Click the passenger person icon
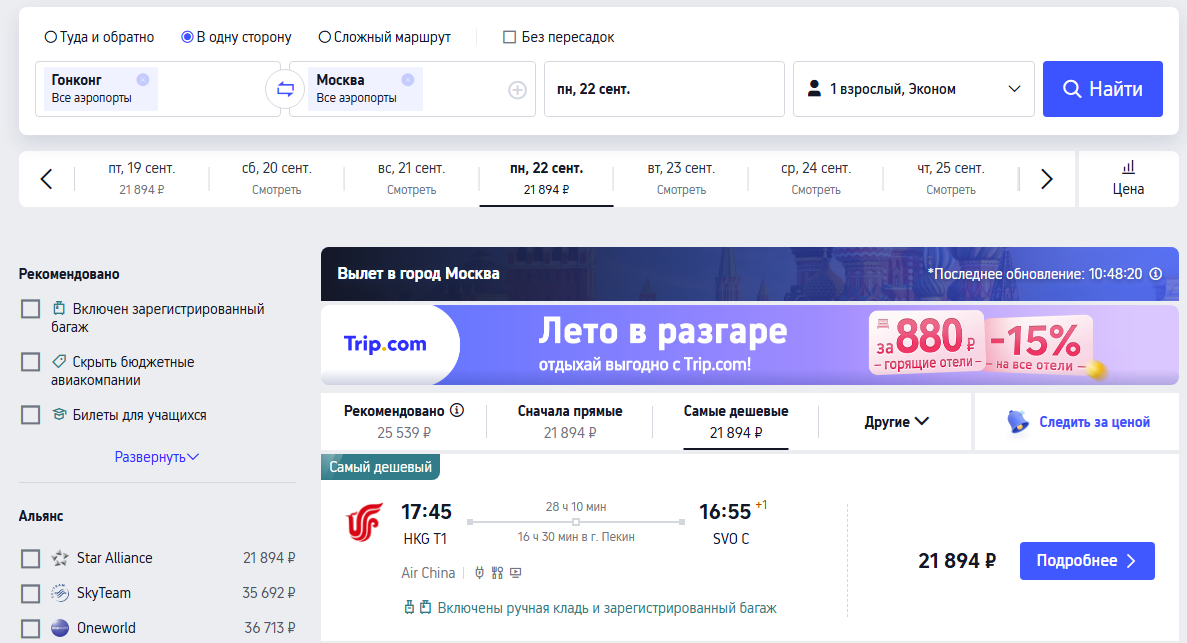The height and width of the screenshot is (643, 1187). [x=814, y=89]
